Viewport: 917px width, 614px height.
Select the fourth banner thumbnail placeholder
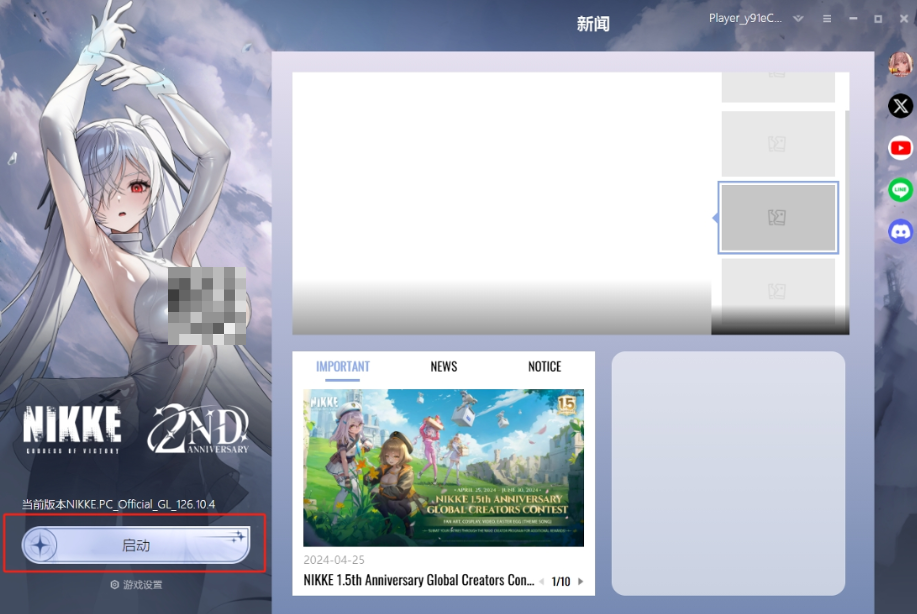pos(778,291)
